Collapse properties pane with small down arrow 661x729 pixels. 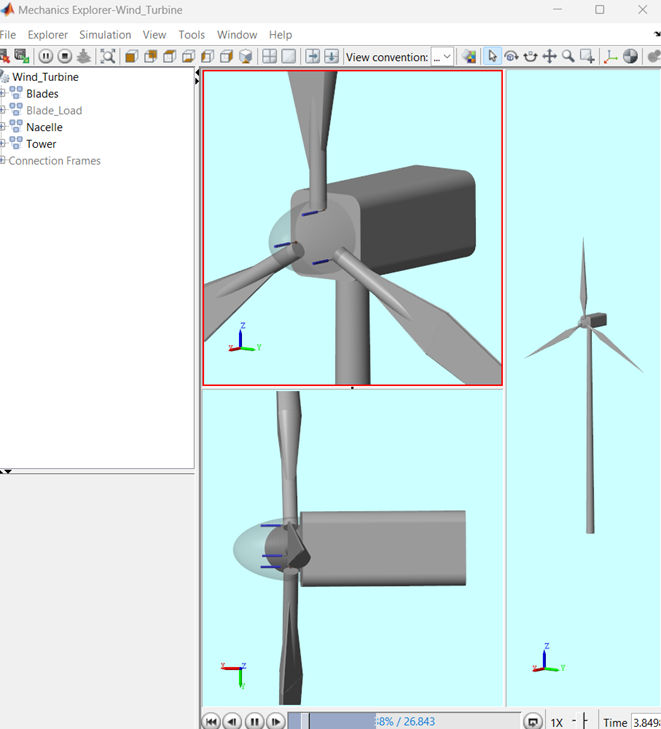coord(8,471)
